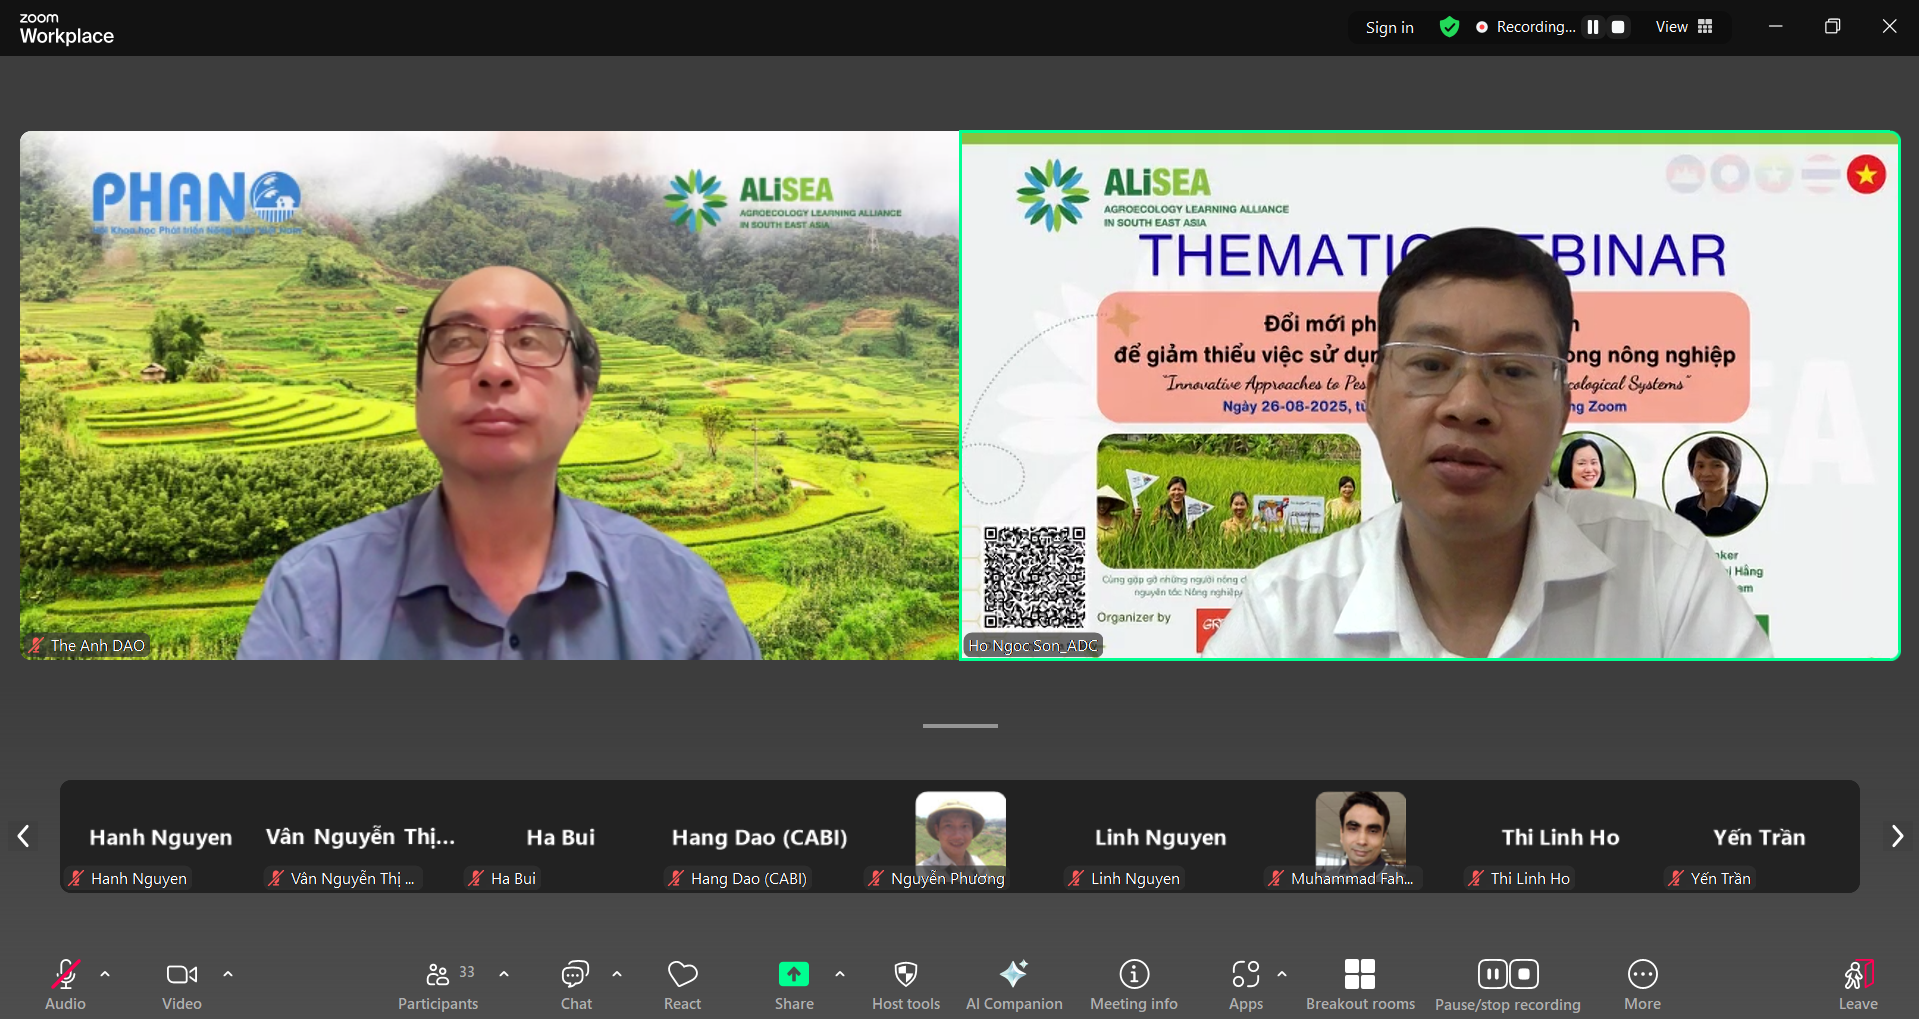
Task: Pause the recording in the top bar
Action: (x=1593, y=27)
